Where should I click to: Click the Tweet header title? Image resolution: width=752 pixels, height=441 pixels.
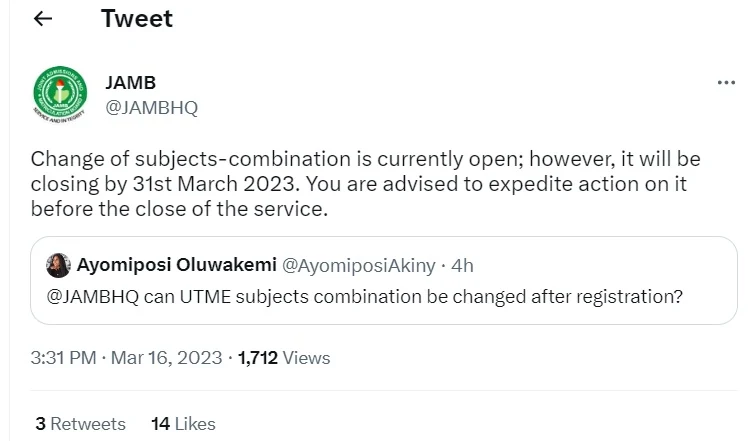137,19
